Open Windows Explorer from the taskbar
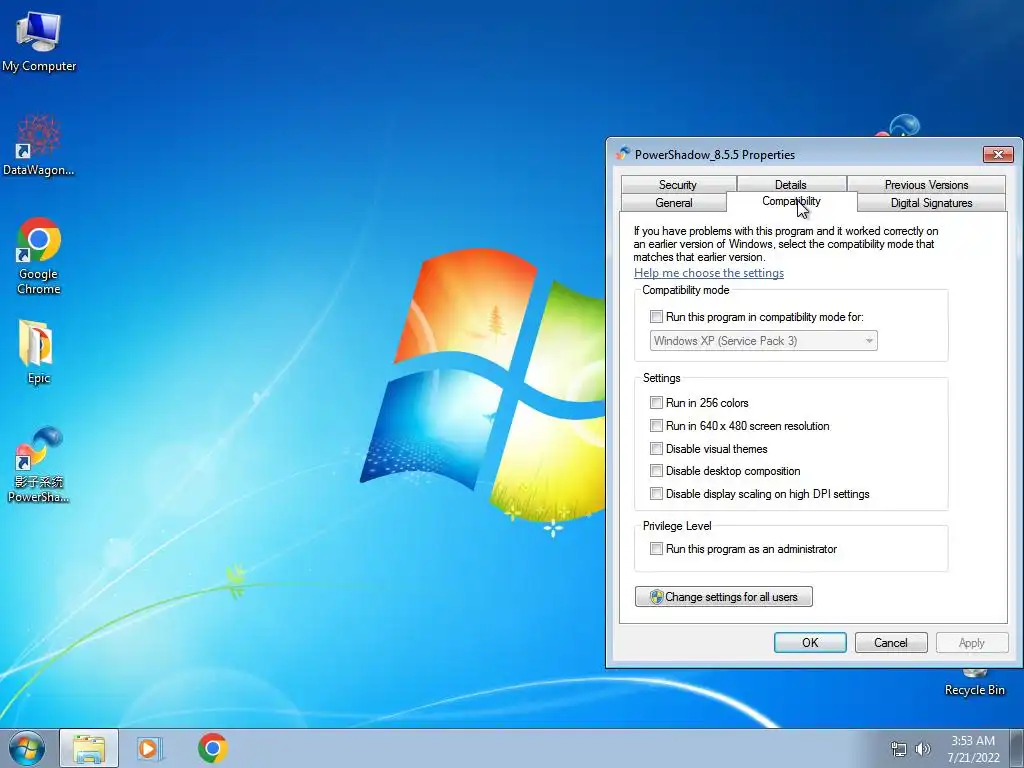Image resolution: width=1024 pixels, height=768 pixels. pos(89,748)
